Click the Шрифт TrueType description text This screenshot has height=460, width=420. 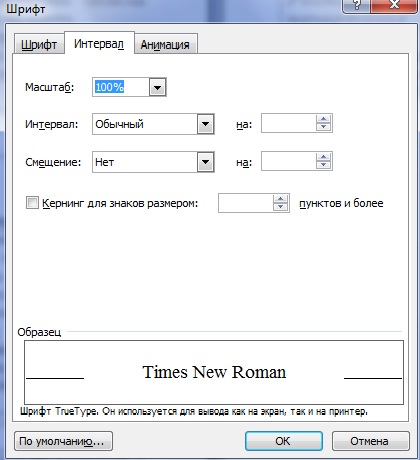point(194,412)
